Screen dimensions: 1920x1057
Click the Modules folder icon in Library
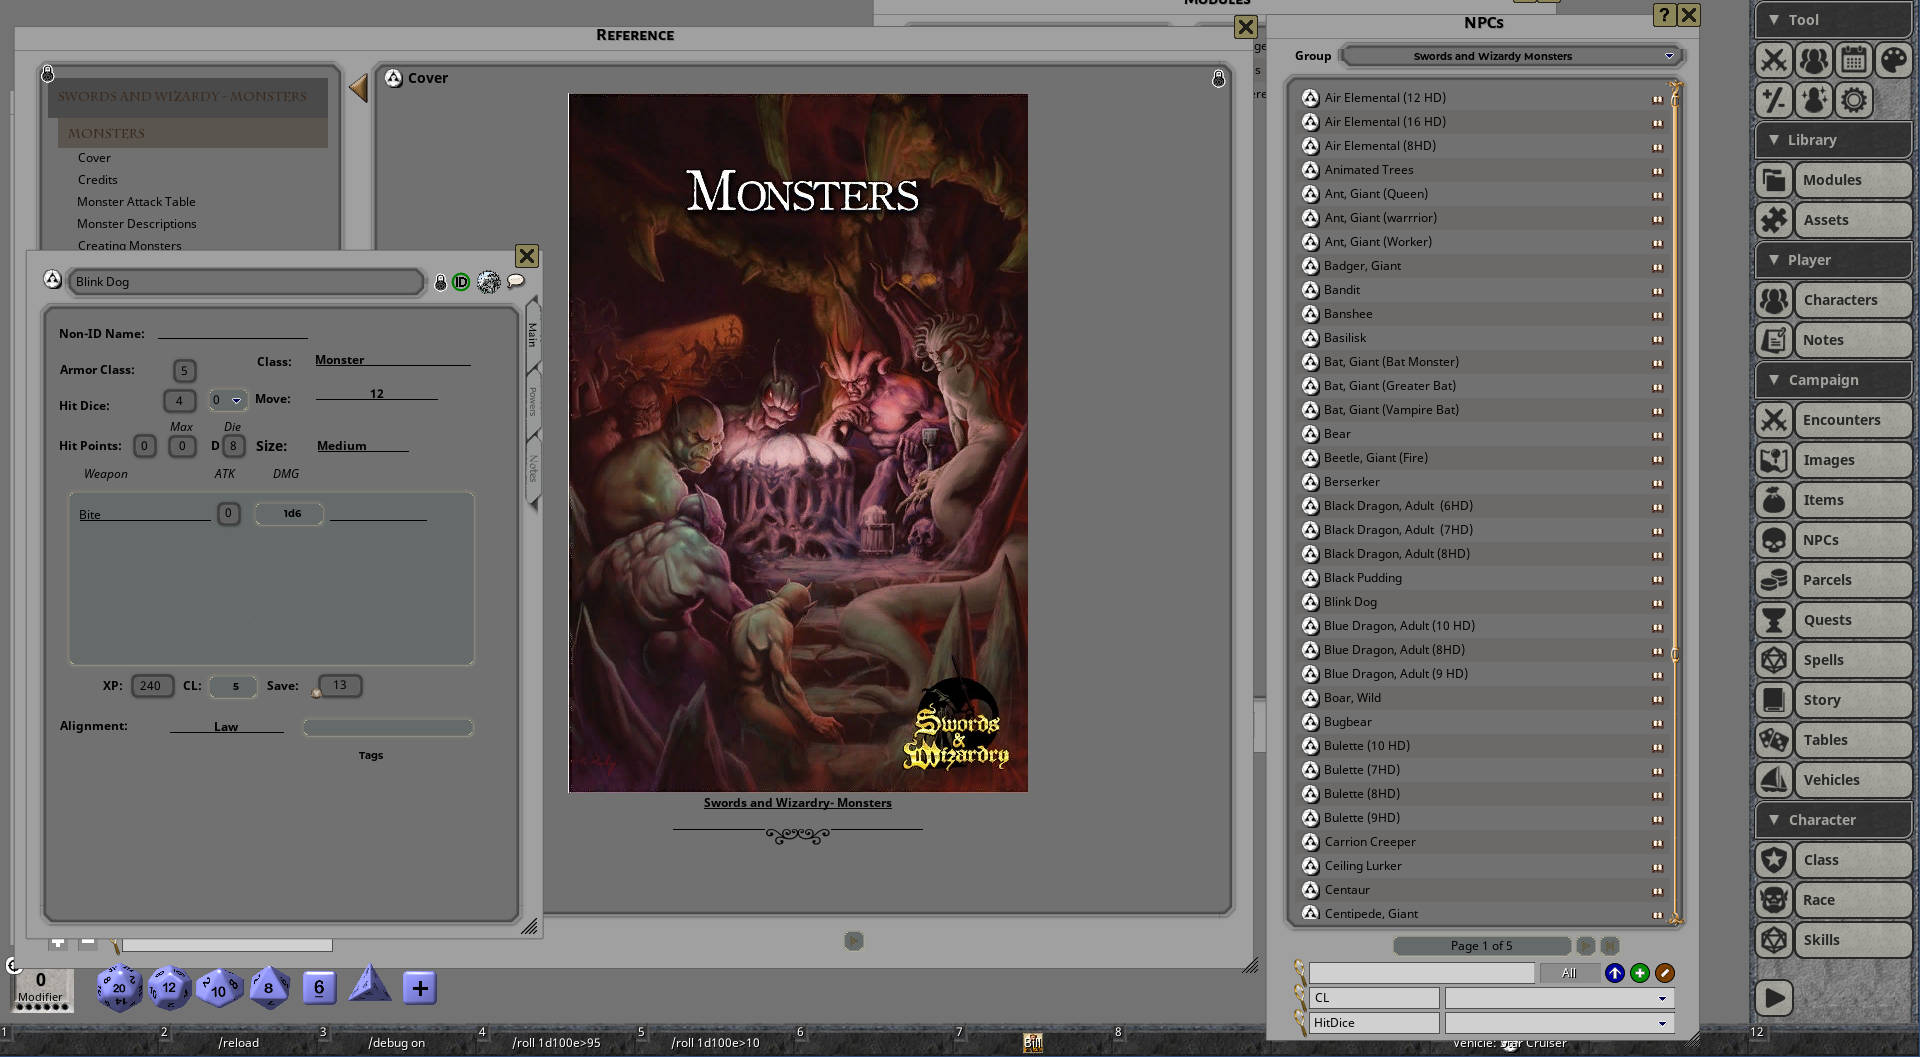click(x=1774, y=180)
